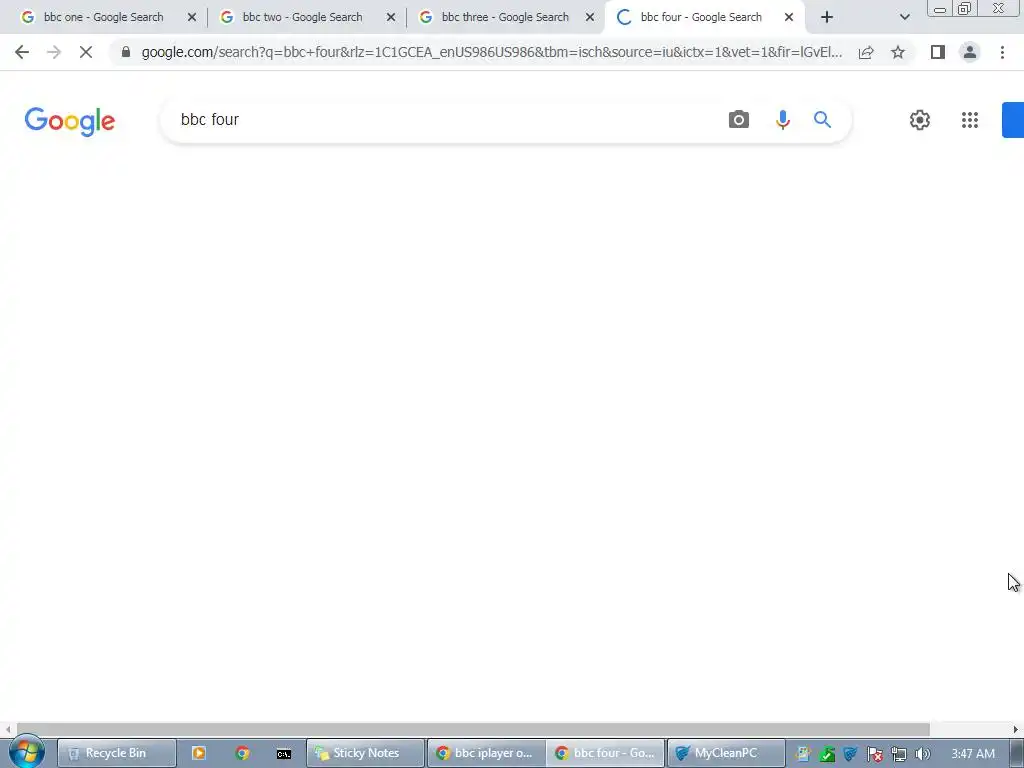Open Recycle Bin from taskbar
Screen dimensions: 1024x768
116,753
